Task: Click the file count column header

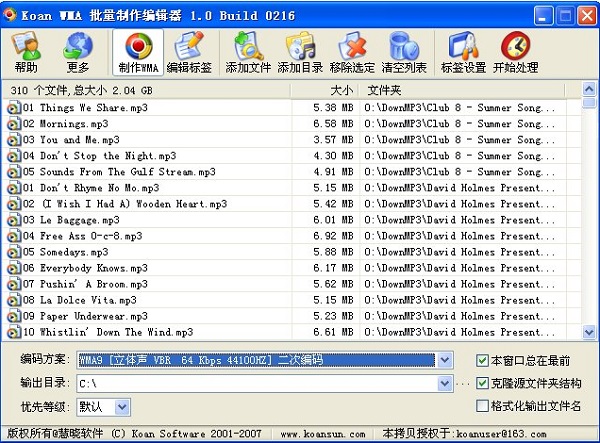Action: coord(146,91)
